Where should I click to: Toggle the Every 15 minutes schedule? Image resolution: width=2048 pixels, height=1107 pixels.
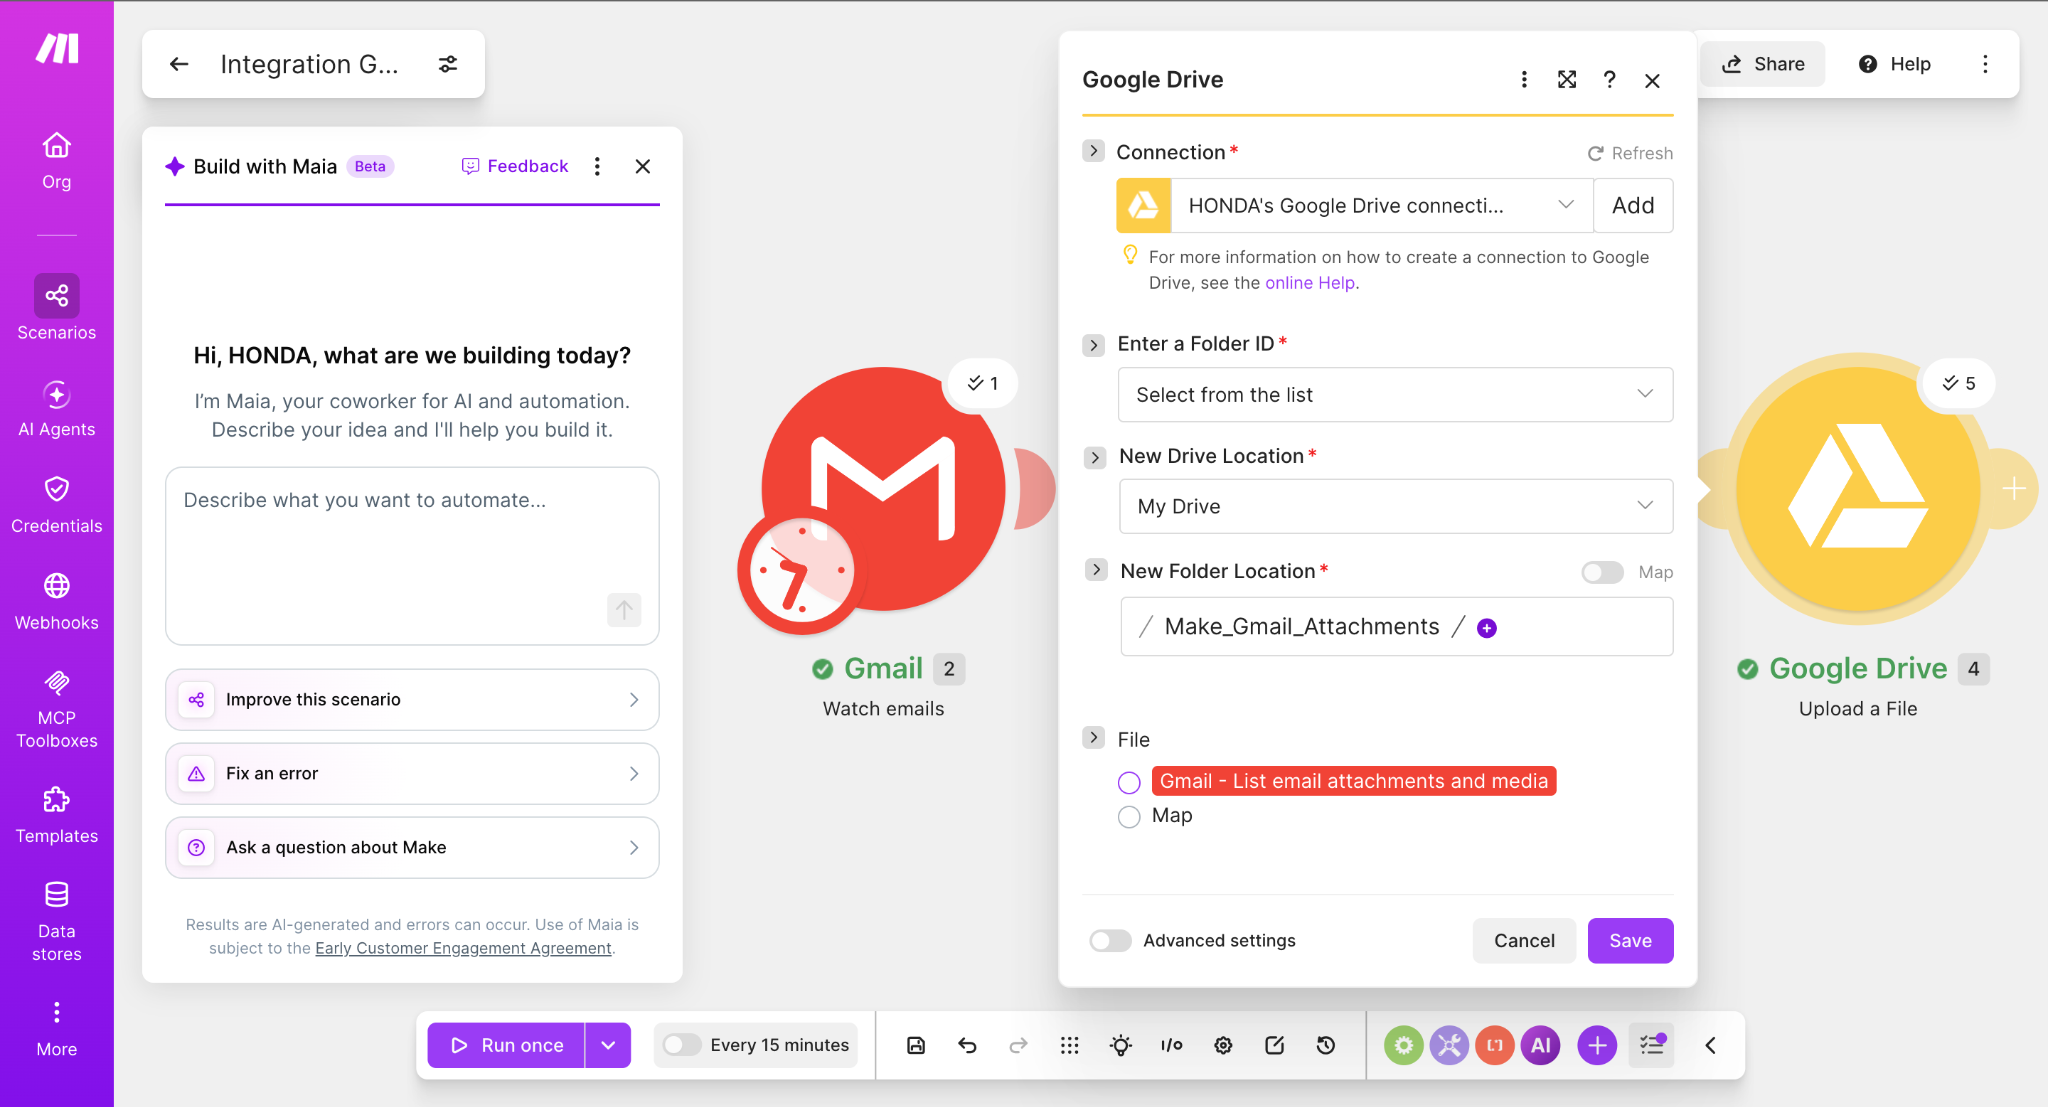[x=681, y=1045]
